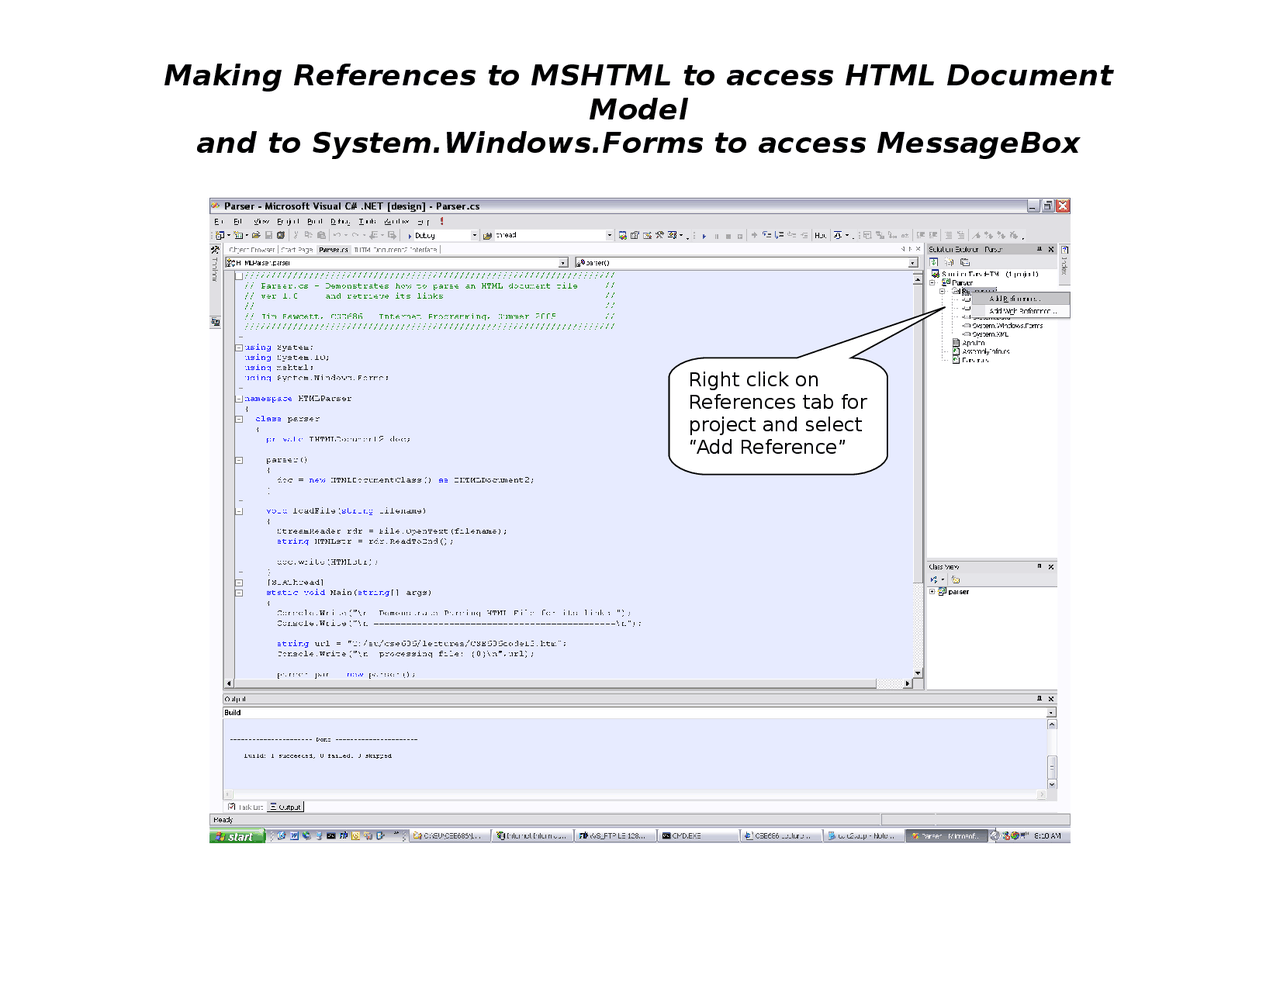Toggle auto-hide pin on Solution Explorer
The width and height of the screenshot is (1280, 989).
click(x=1040, y=249)
